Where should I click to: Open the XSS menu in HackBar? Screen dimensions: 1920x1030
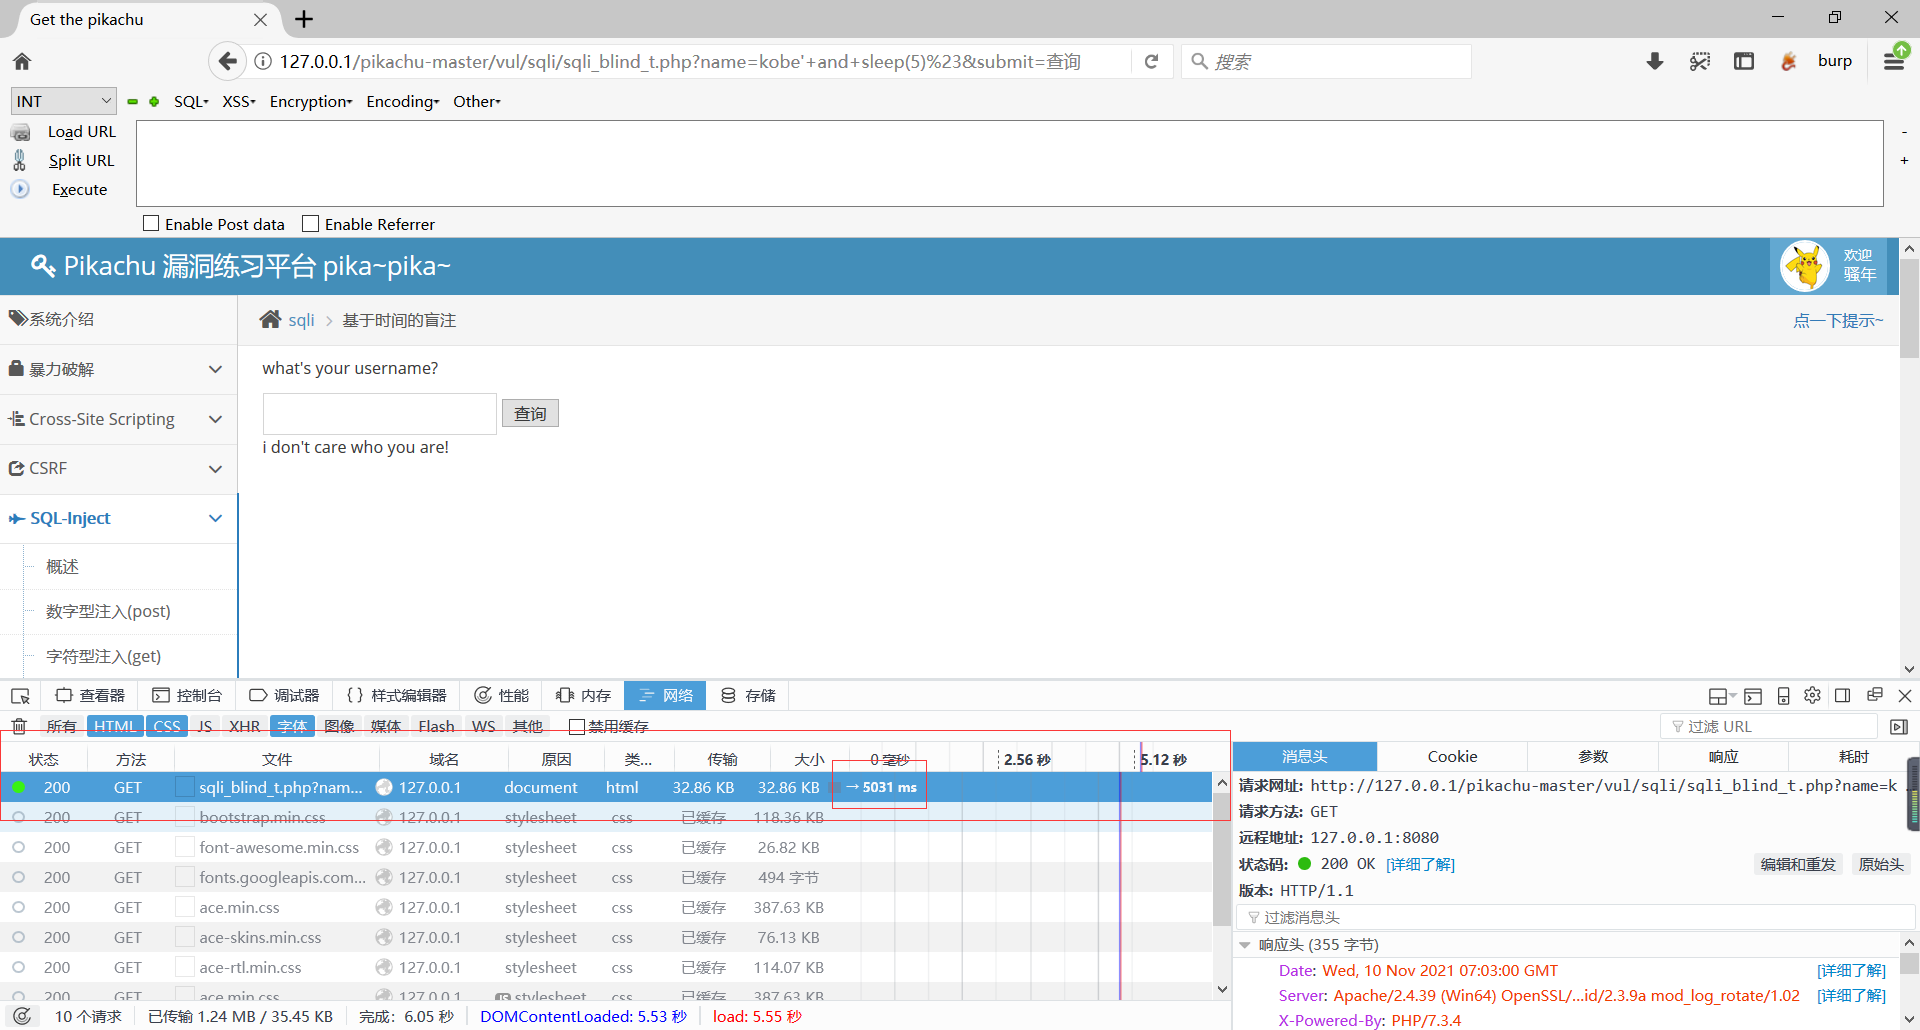(x=239, y=101)
